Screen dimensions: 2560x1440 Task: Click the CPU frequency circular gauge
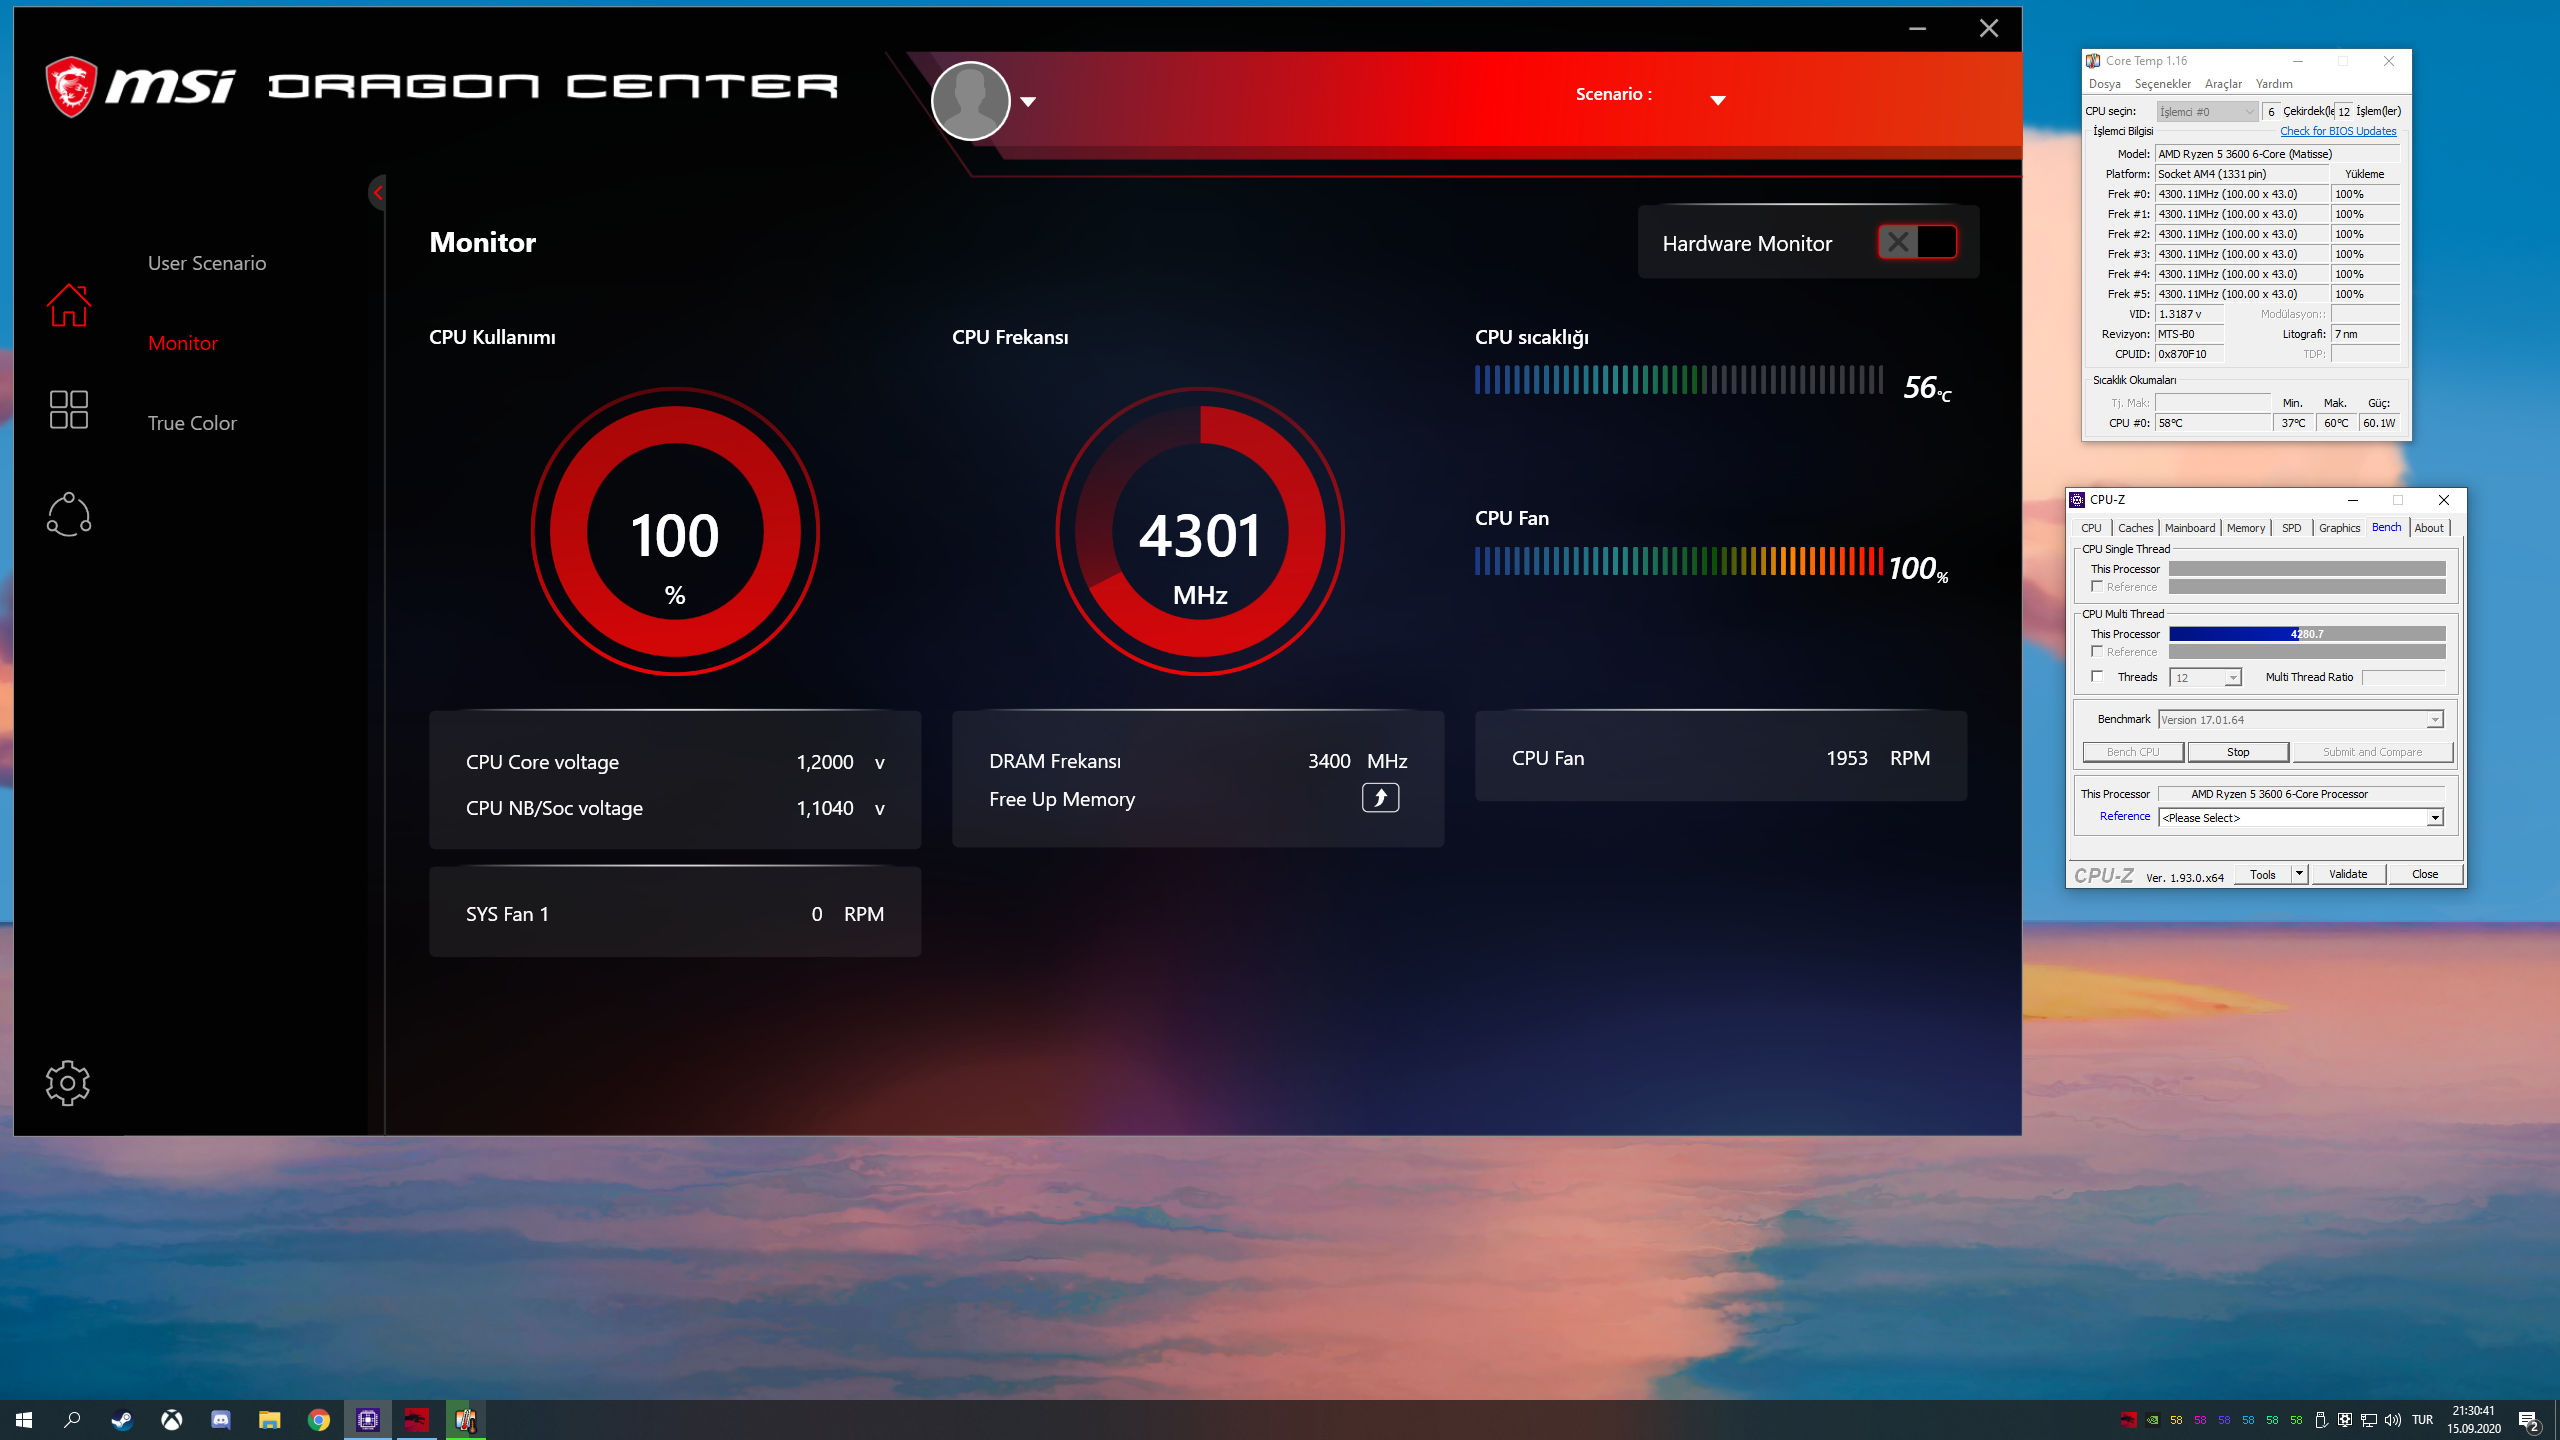[1200, 531]
